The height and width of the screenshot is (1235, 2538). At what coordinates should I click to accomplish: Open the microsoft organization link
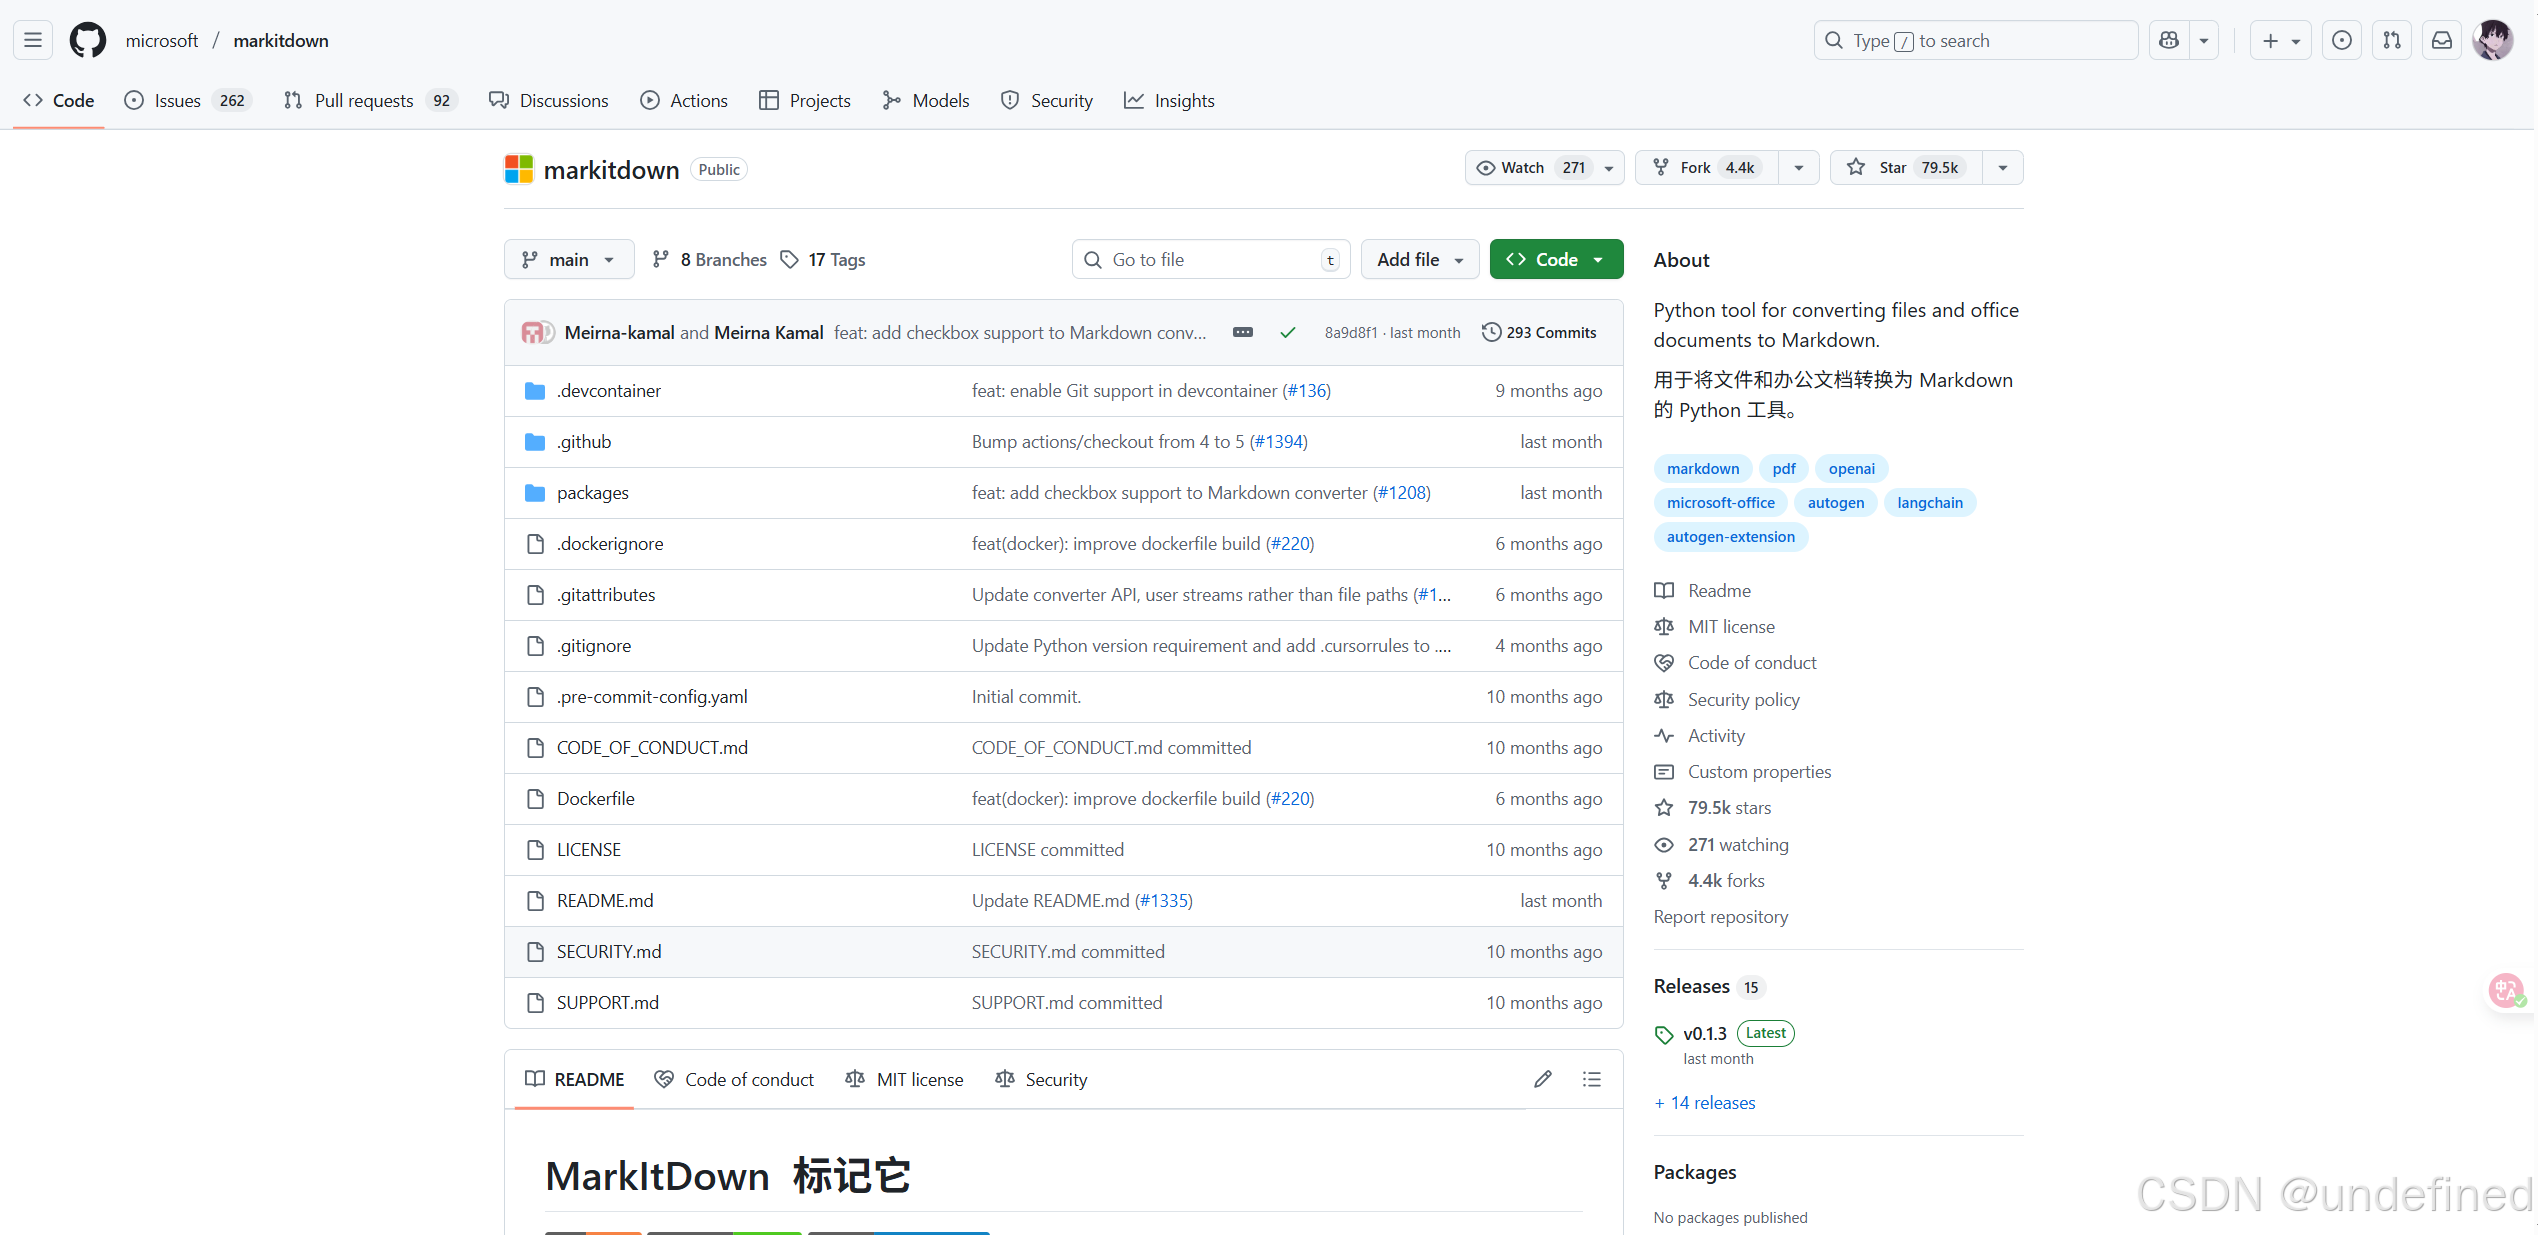point(162,41)
